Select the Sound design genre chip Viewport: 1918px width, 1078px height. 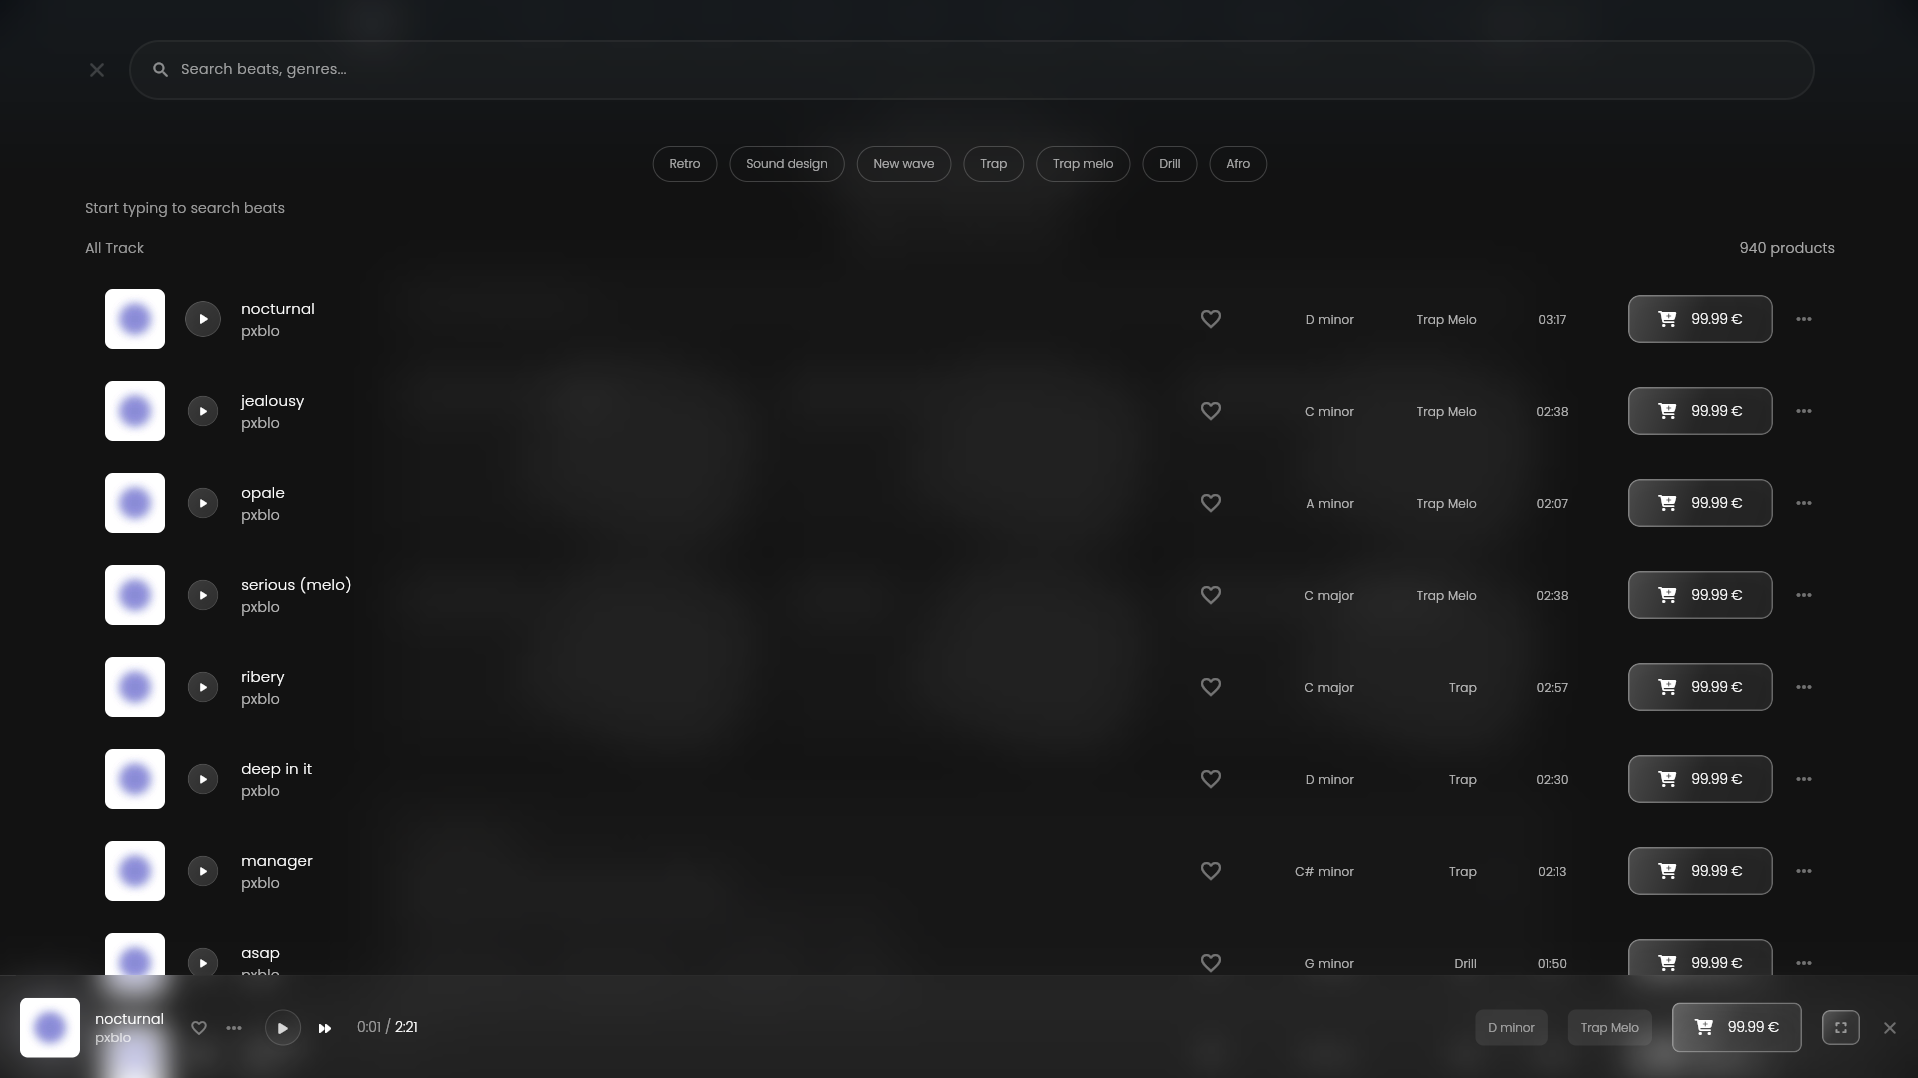pyautogui.click(x=787, y=164)
